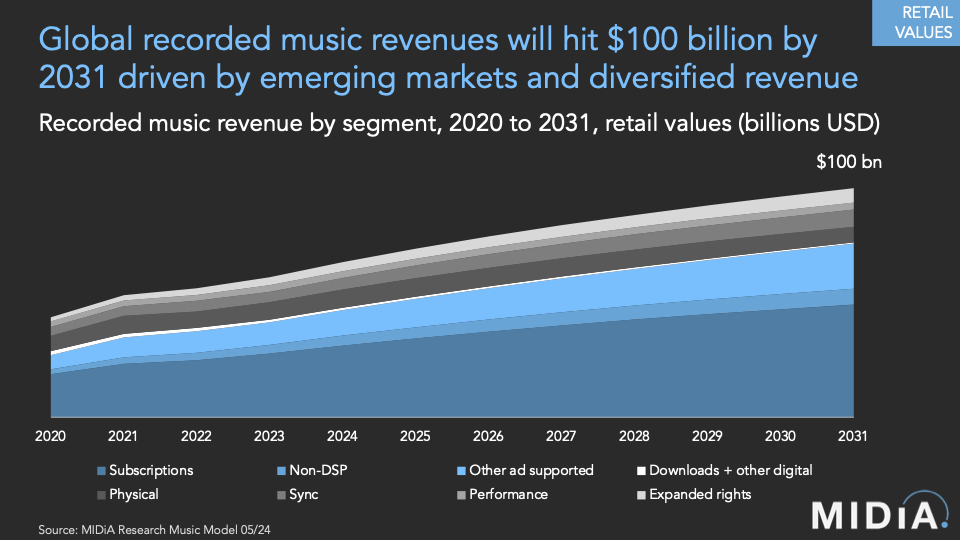The image size is (960, 540).
Task: Click the 2031 x-axis label
Action: click(852, 436)
